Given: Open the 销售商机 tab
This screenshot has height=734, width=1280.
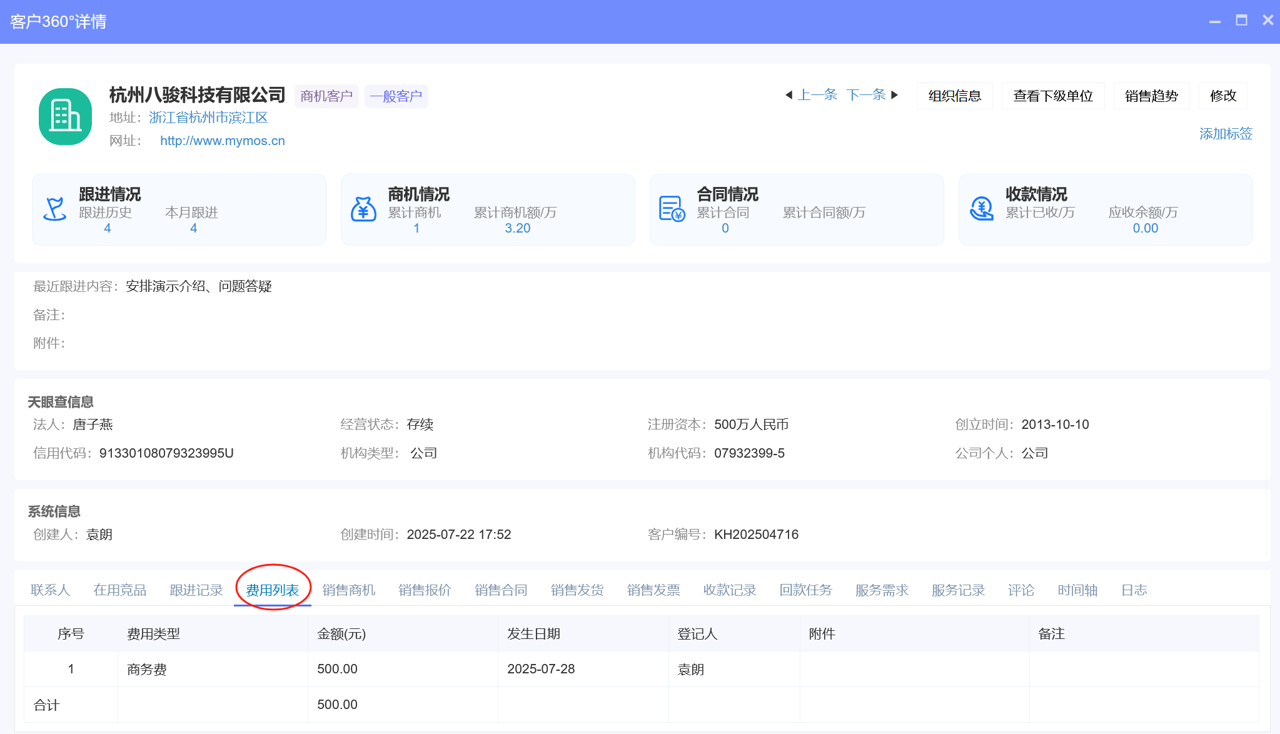Looking at the screenshot, I should coord(348,590).
